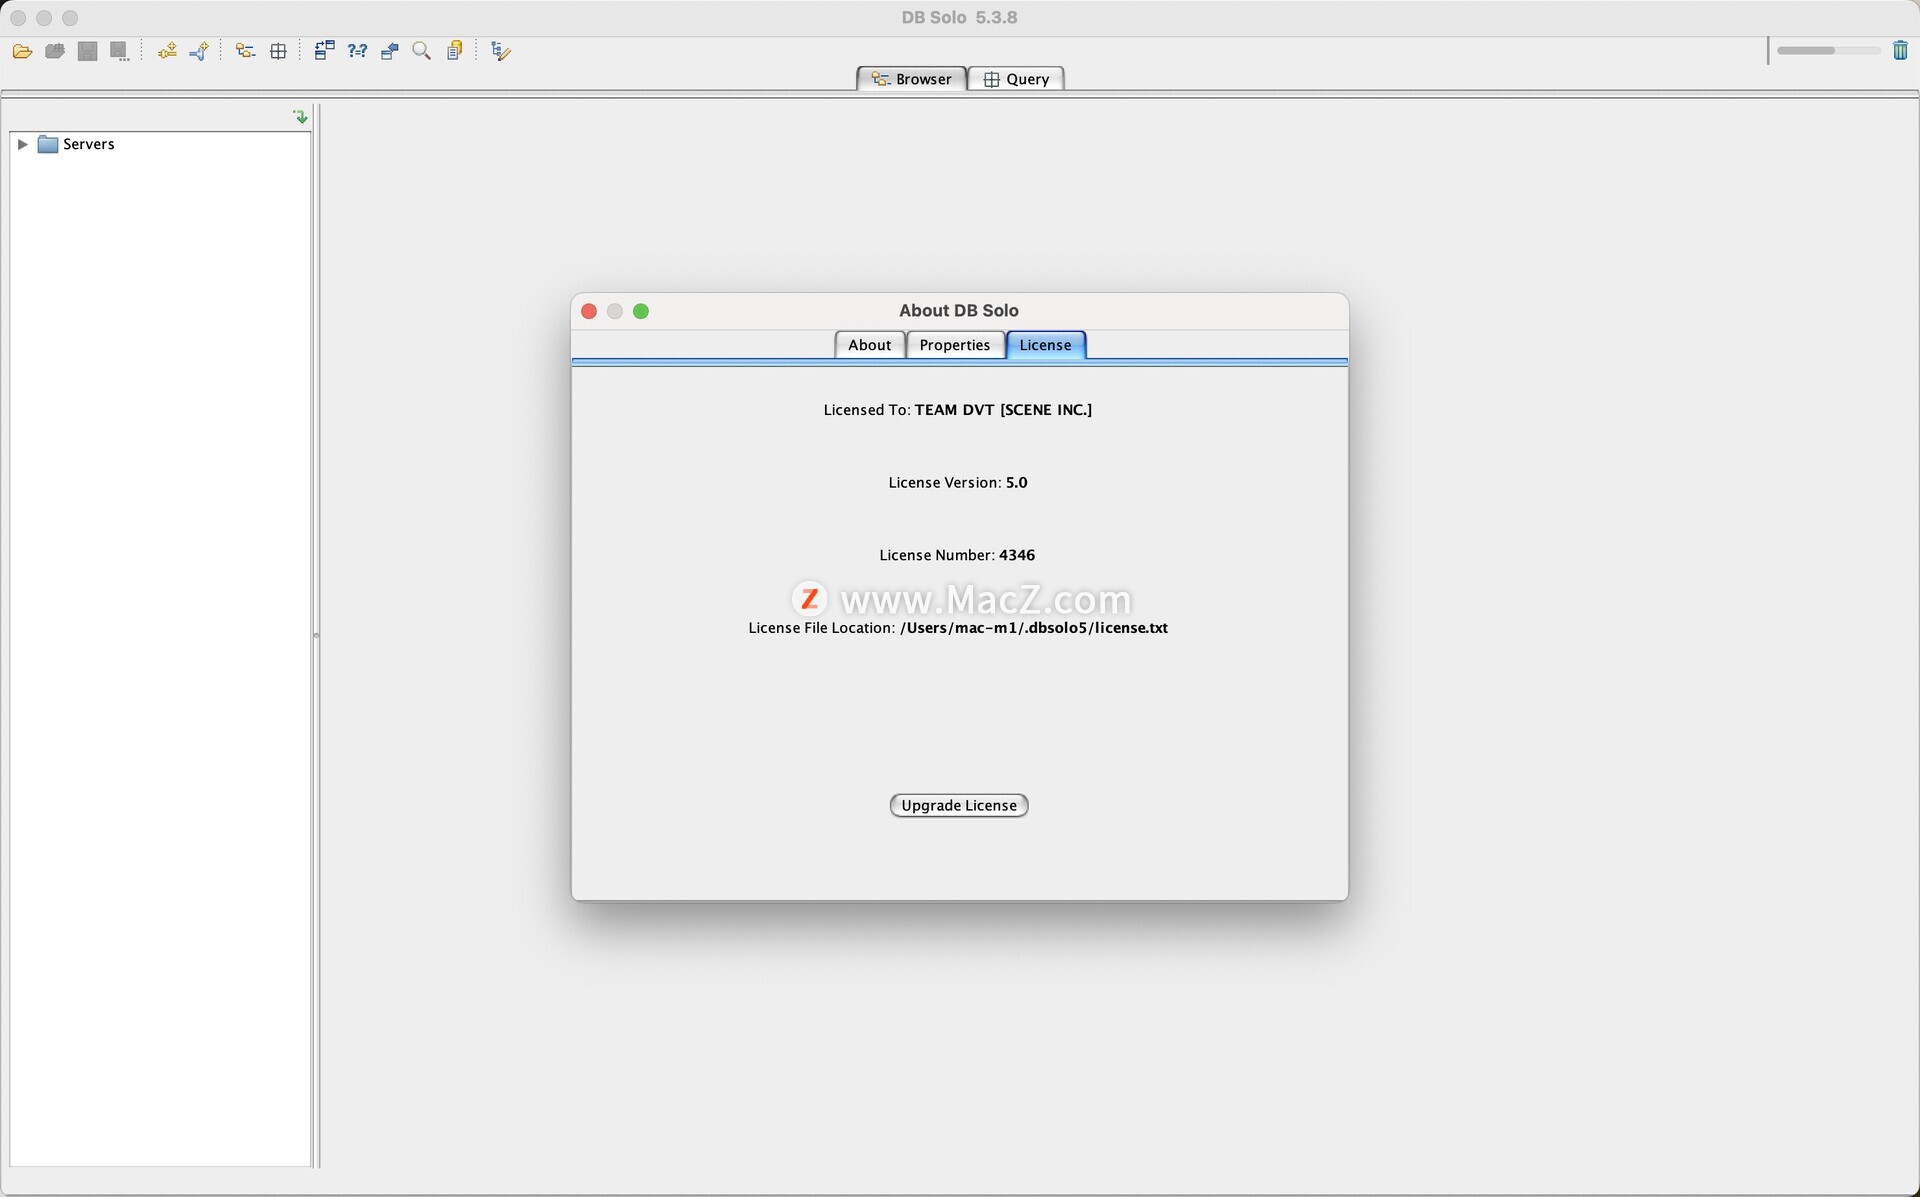Click the folder tree browser toolbar icon
The height and width of the screenshot is (1197, 1920).
(245, 51)
